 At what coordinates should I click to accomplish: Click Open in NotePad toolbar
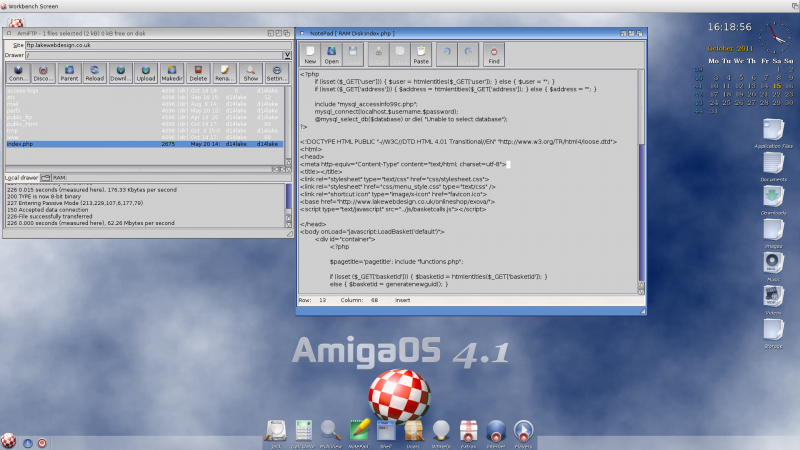[x=332, y=54]
